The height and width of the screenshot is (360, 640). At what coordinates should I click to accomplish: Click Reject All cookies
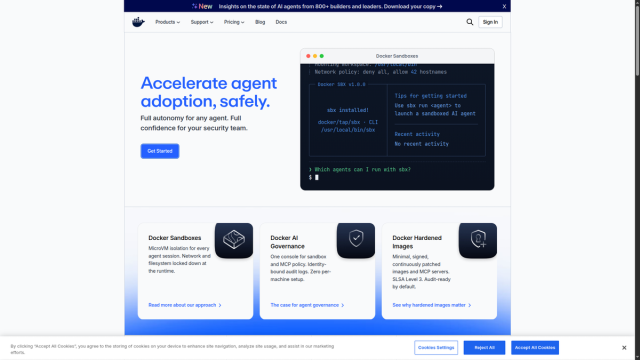tap(484, 348)
